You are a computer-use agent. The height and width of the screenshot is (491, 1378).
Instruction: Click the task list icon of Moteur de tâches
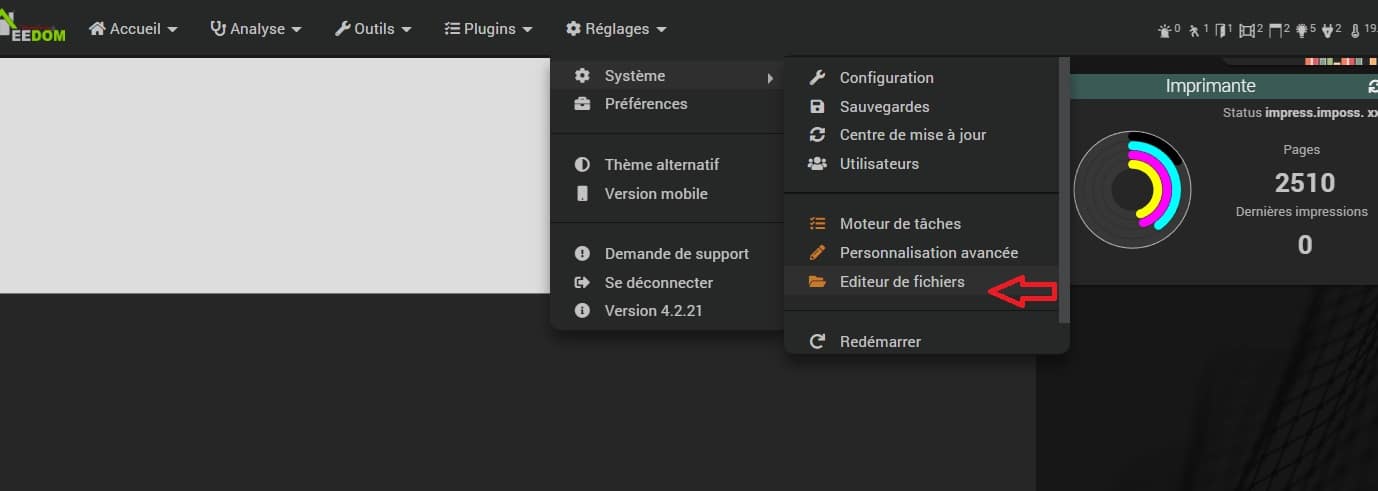(817, 224)
